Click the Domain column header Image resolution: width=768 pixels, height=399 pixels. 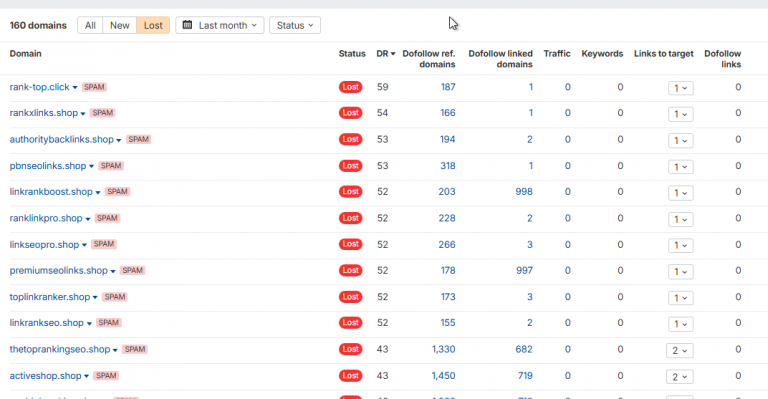25,54
